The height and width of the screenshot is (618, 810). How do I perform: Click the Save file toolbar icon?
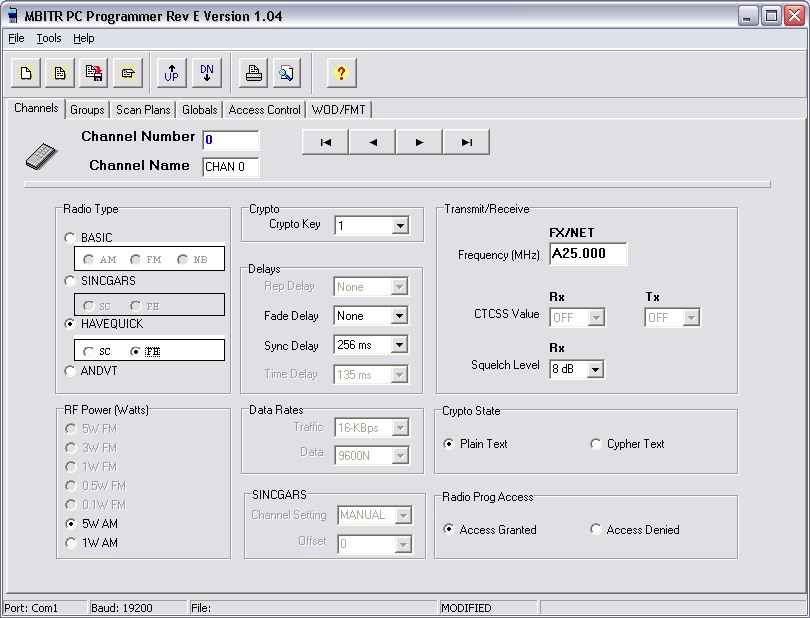coord(95,73)
